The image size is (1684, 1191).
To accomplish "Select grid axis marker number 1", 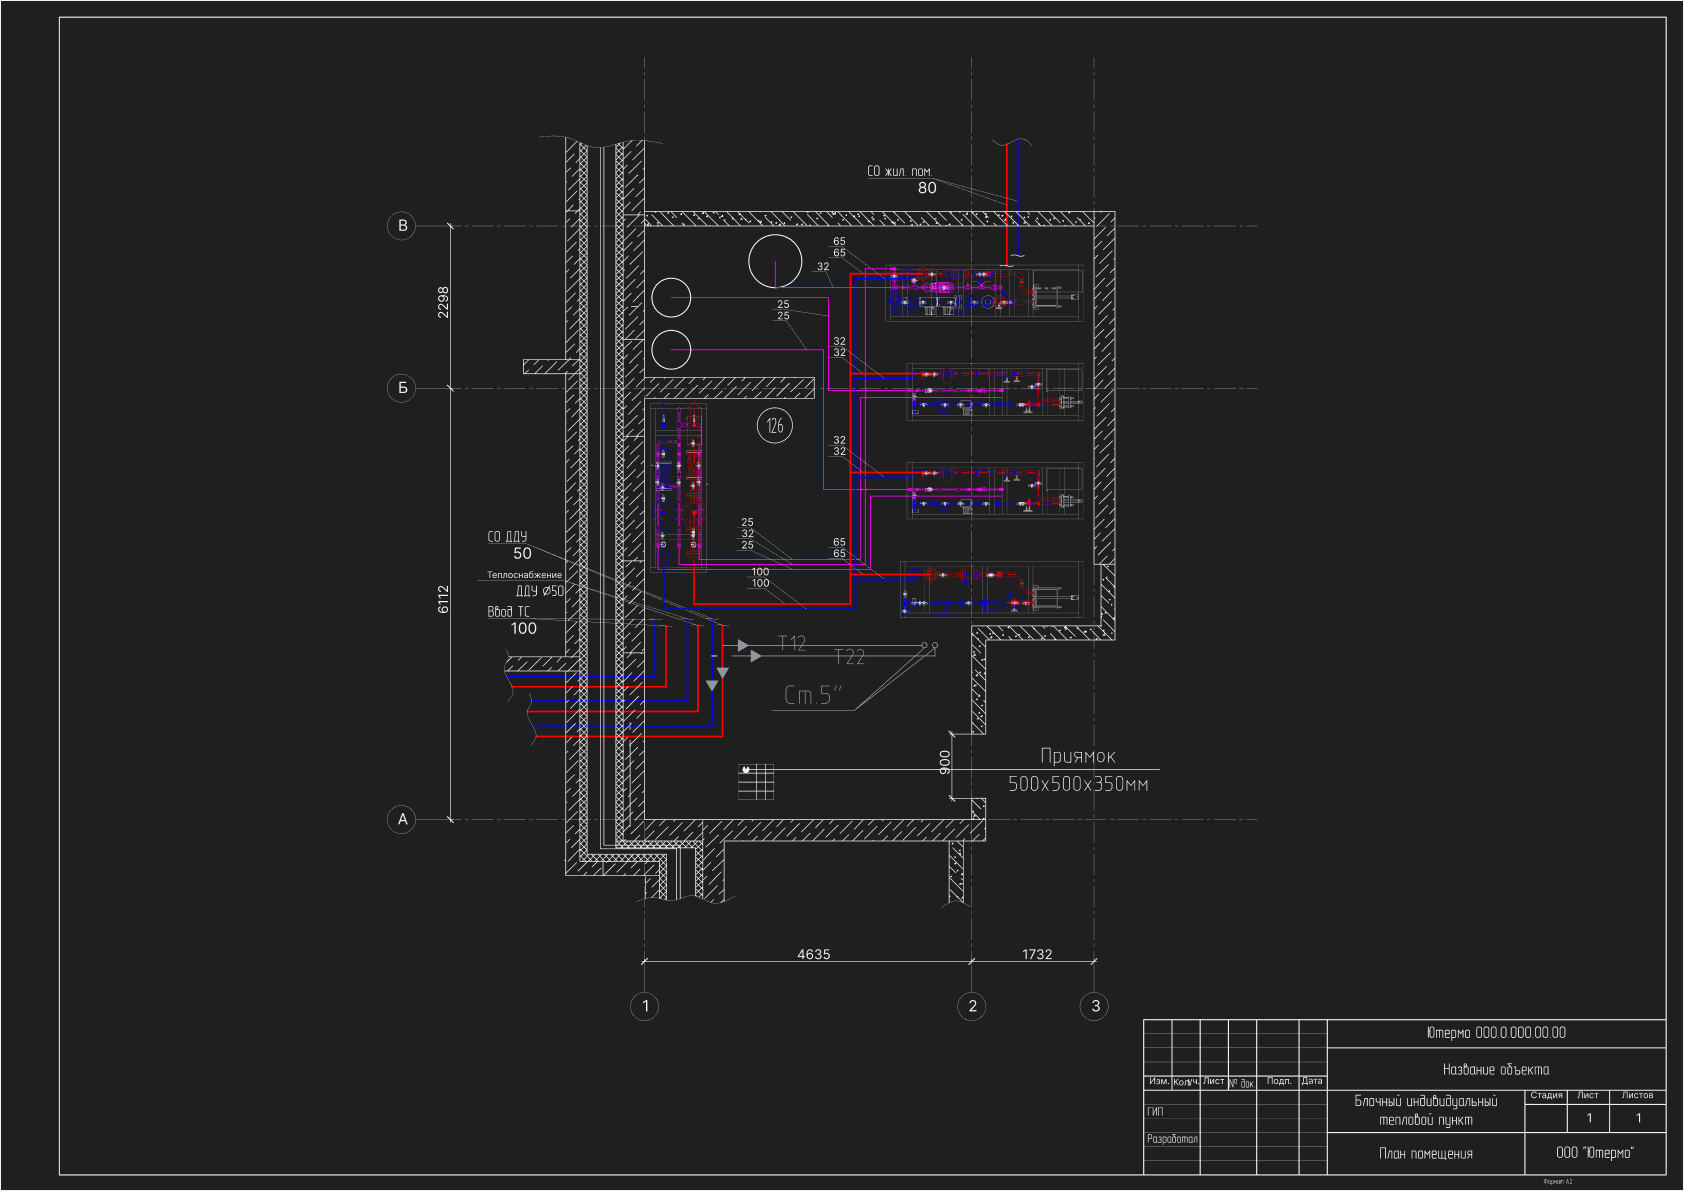I will [645, 1006].
